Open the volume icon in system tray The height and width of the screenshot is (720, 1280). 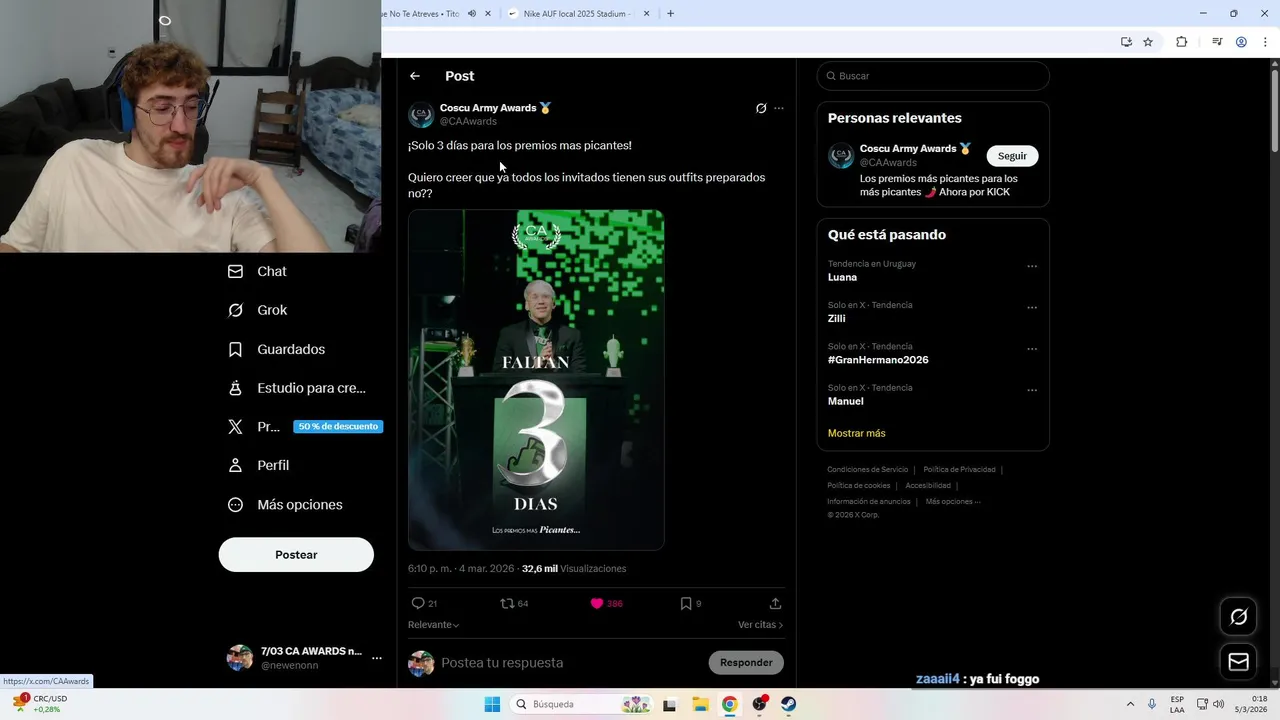tap(1218, 704)
